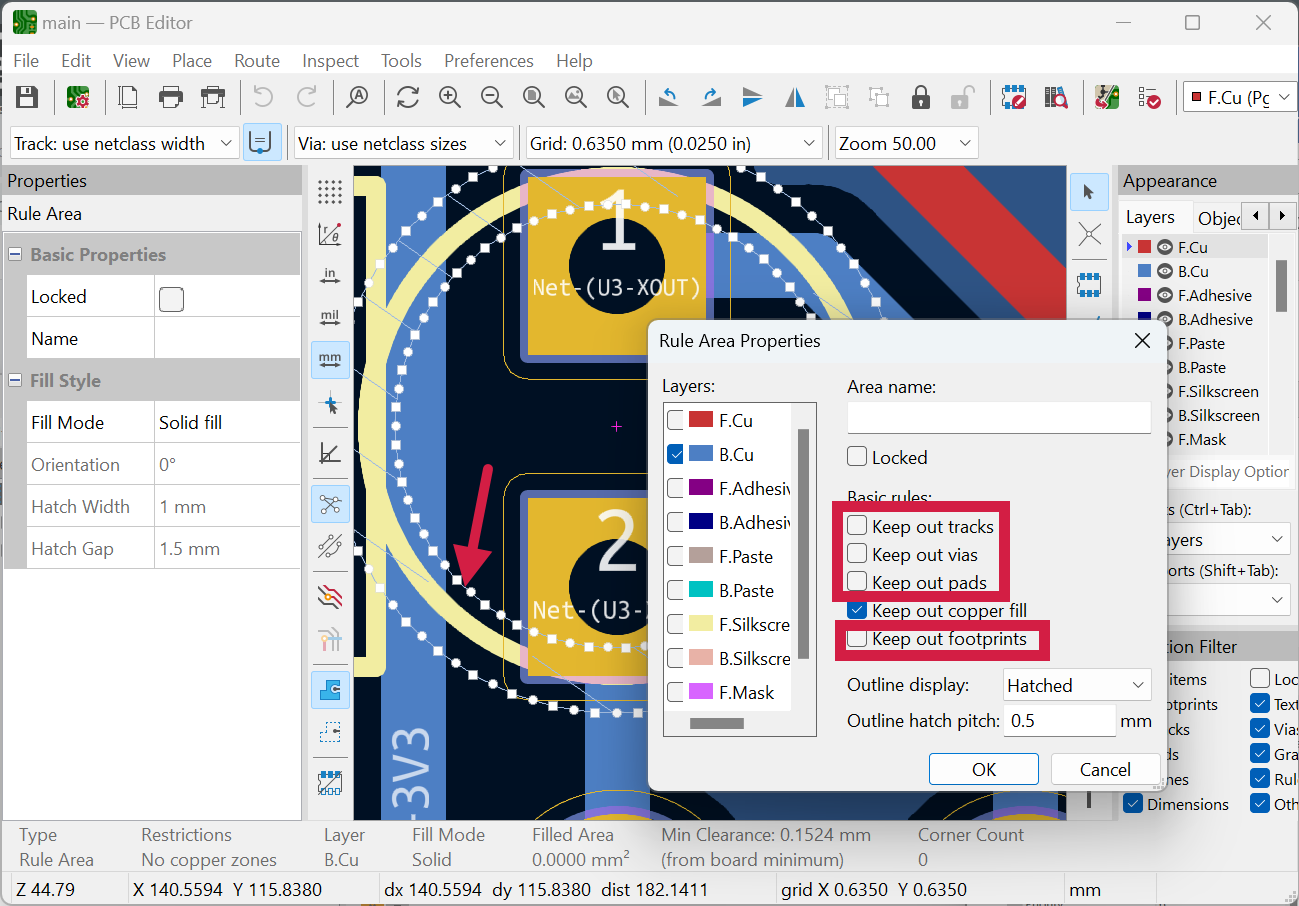Open the Preferences menu

489,61
